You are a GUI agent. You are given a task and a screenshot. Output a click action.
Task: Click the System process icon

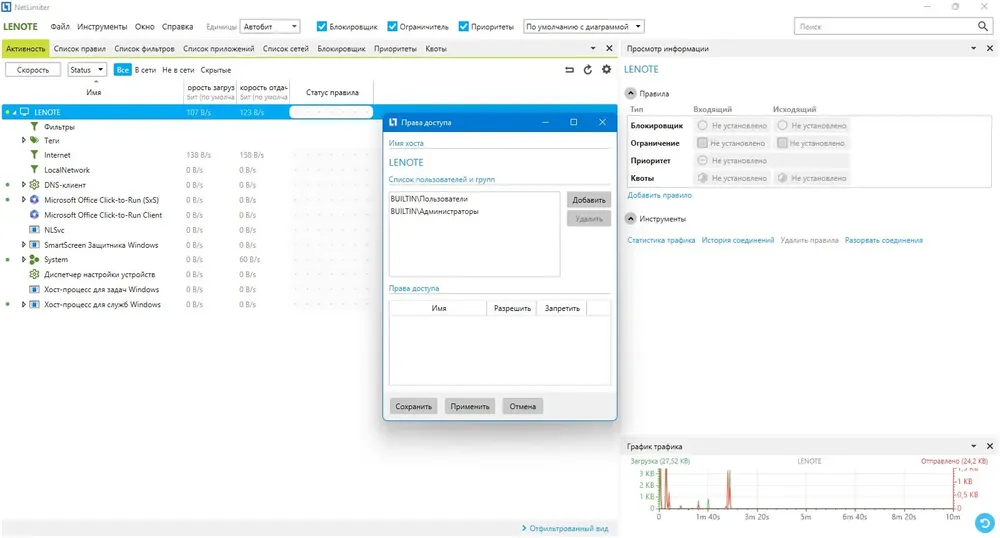pyautogui.click(x=34, y=259)
